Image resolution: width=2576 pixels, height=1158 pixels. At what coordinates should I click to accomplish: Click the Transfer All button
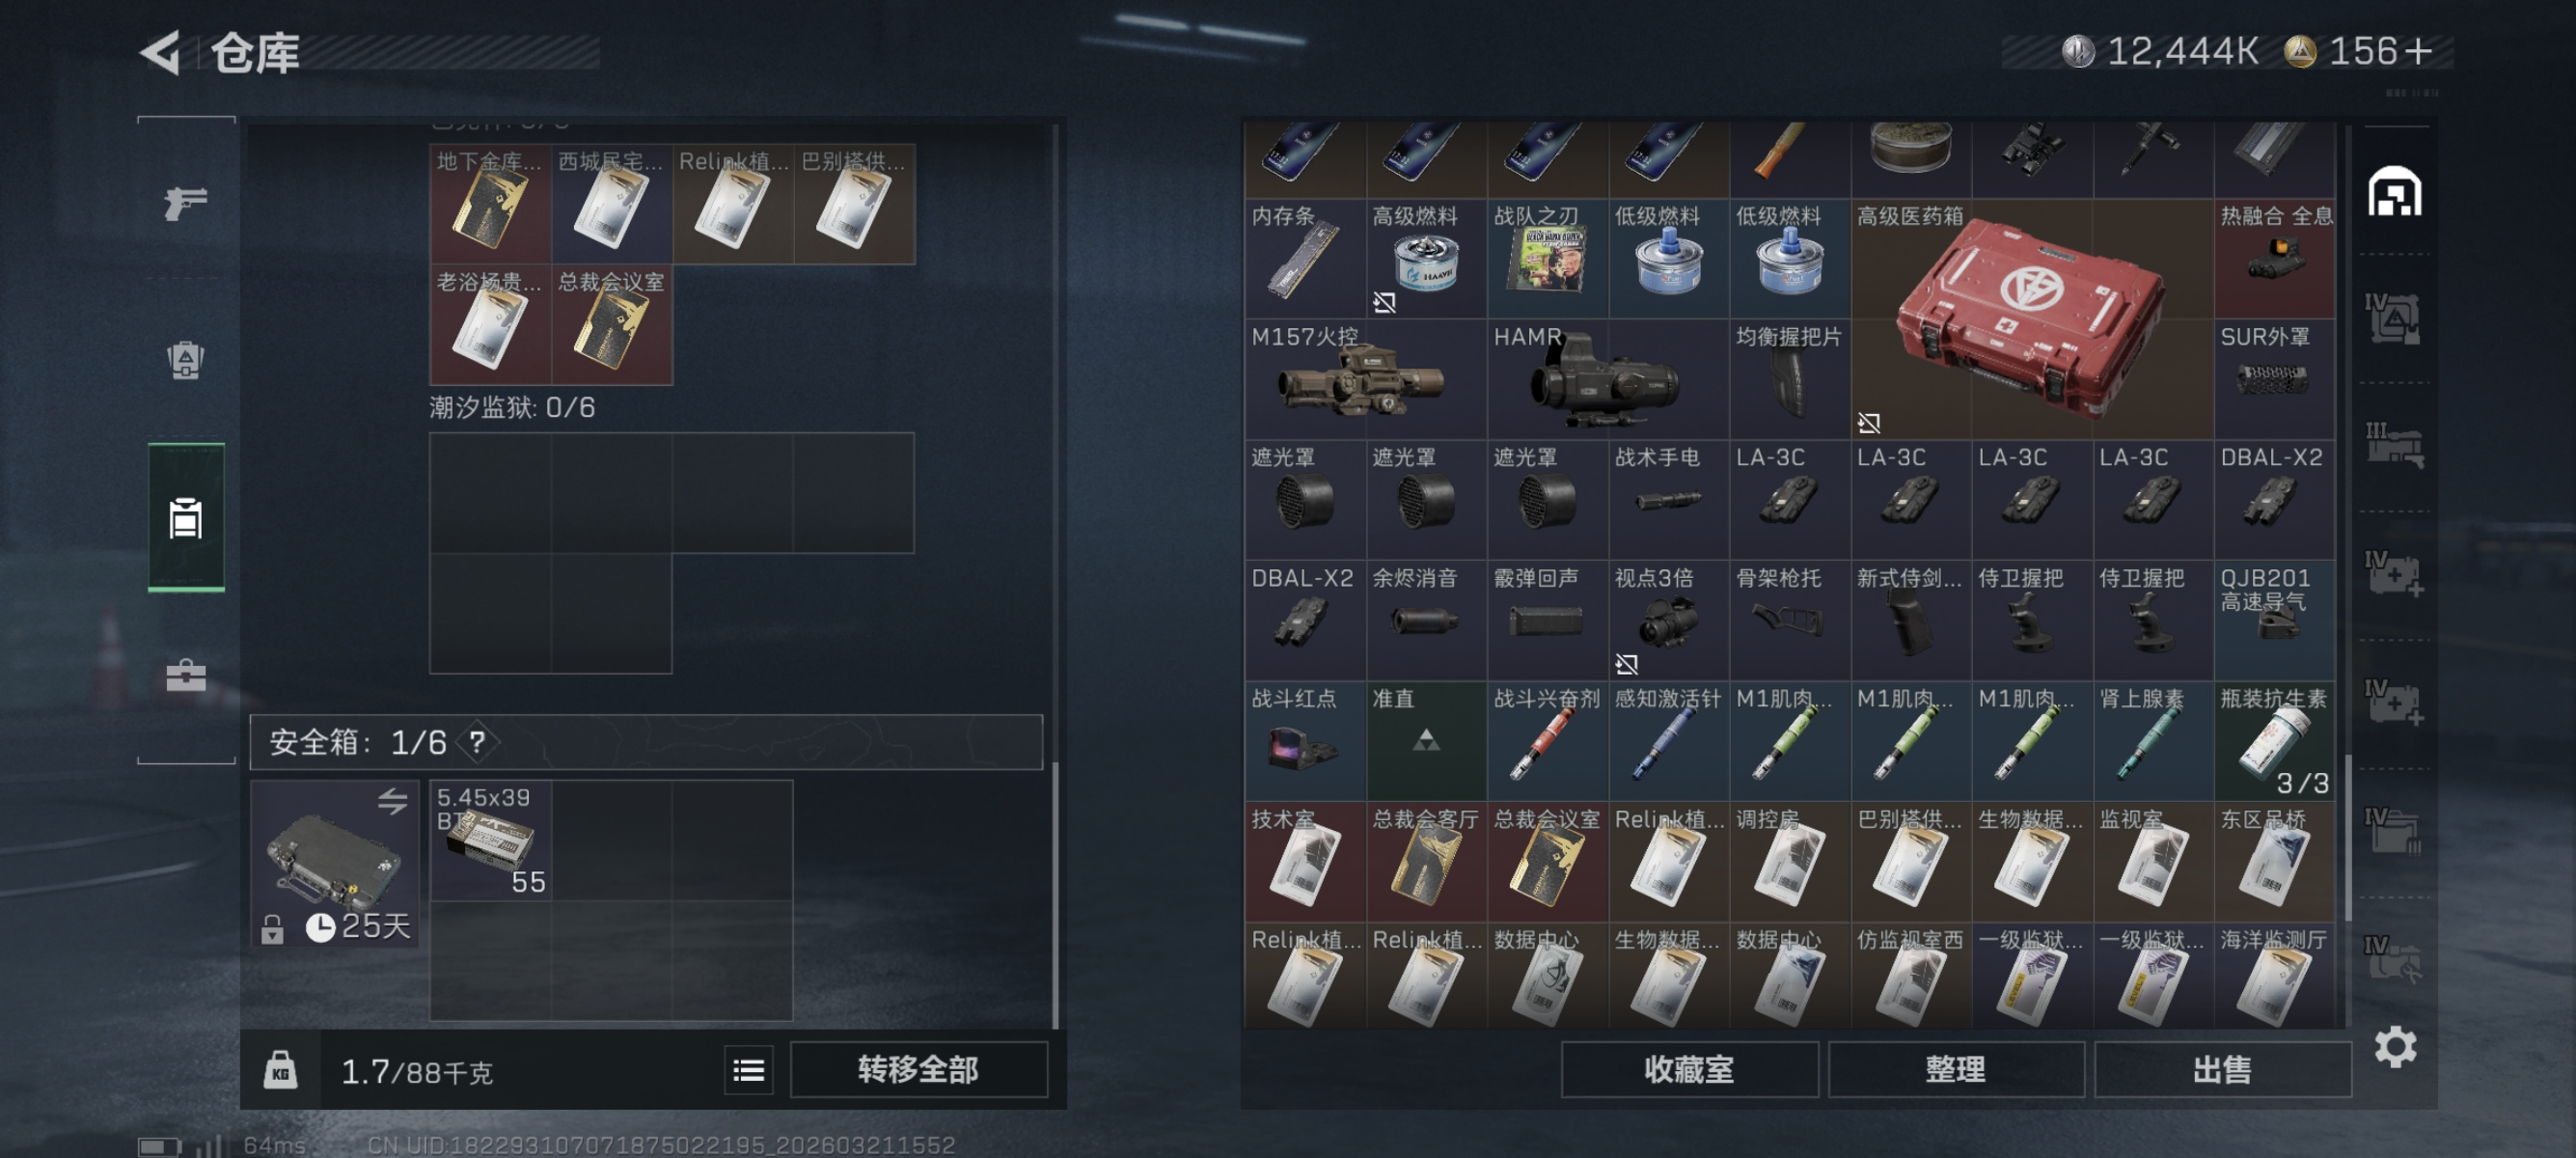(x=918, y=1070)
